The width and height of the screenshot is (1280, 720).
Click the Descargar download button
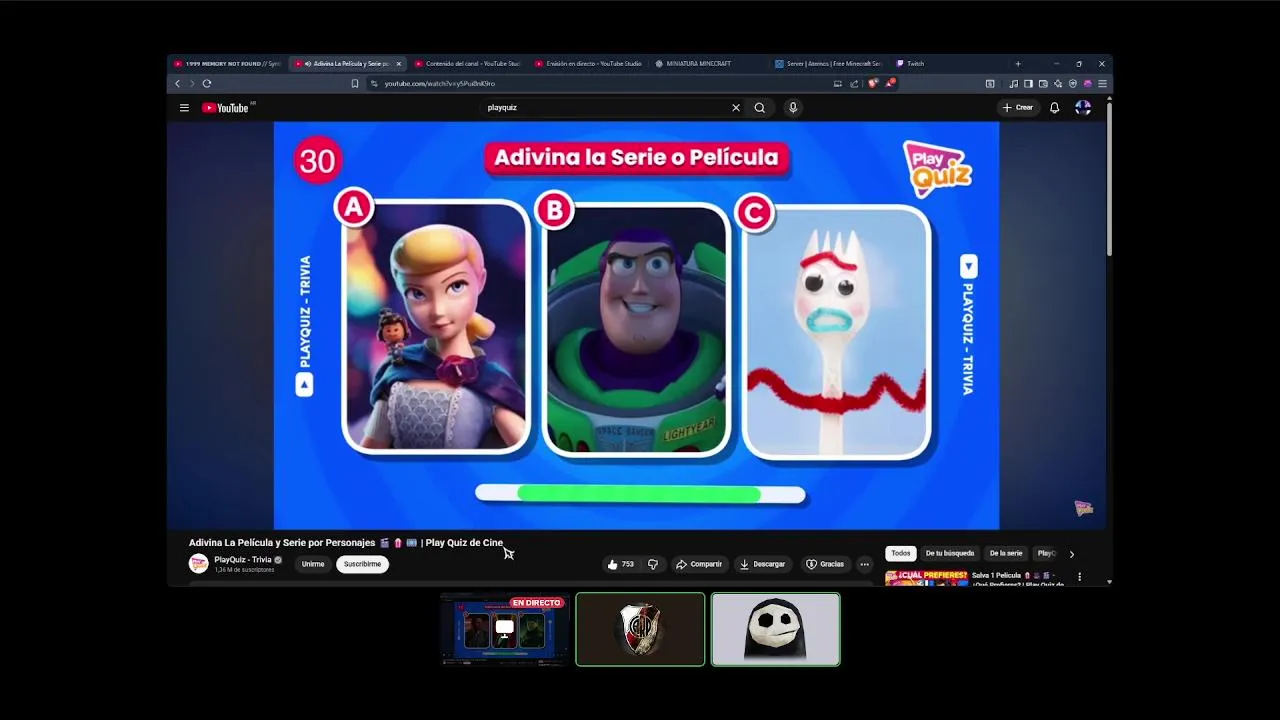click(x=762, y=564)
